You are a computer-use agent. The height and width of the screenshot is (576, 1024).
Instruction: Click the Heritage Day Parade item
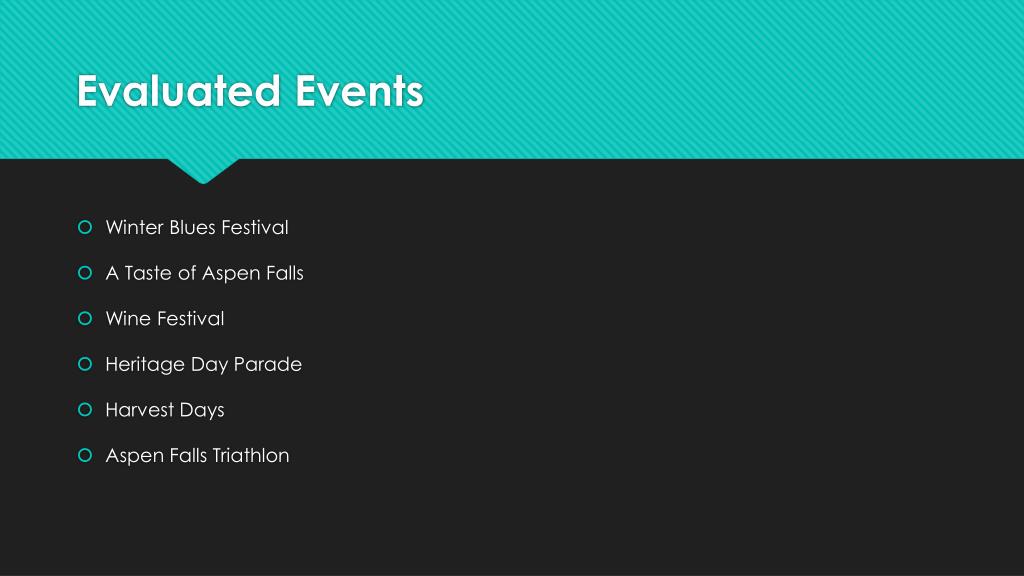coord(203,364)
